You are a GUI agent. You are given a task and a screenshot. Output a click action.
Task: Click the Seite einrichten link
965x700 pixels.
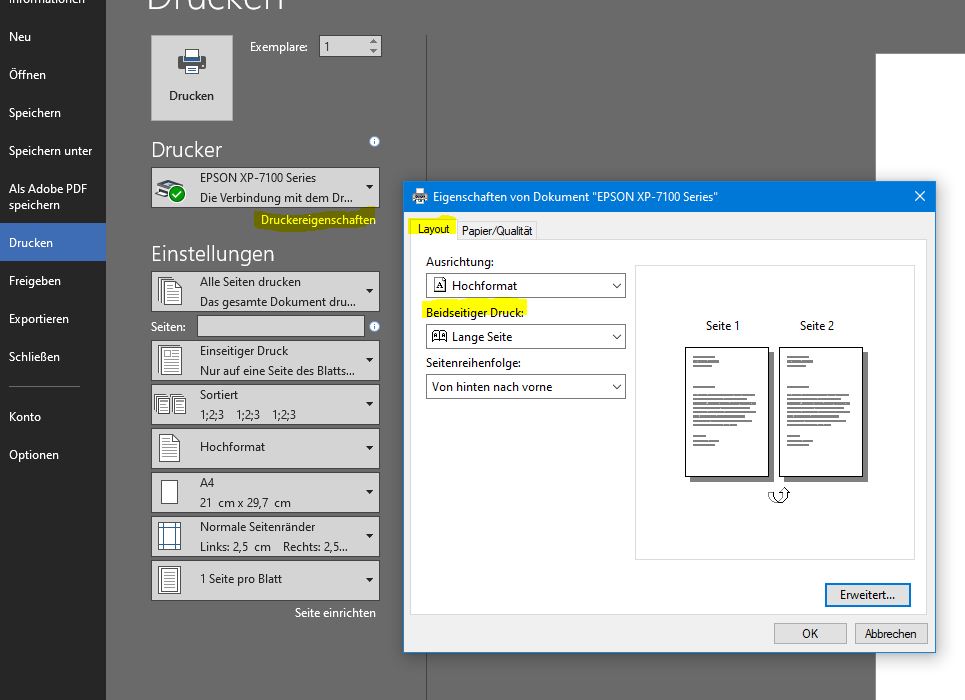(335, 613)
